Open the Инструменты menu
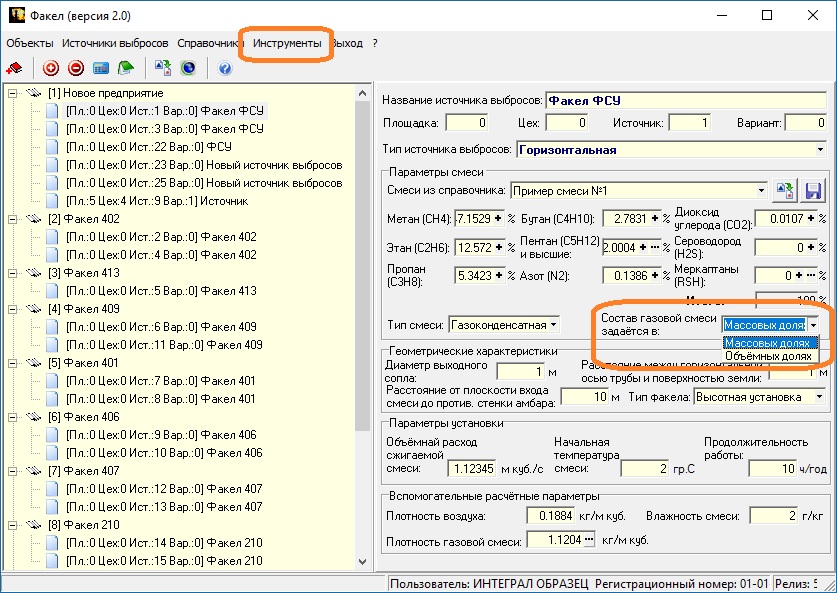This screenshot has height=593, width=837. click(287, 44)
